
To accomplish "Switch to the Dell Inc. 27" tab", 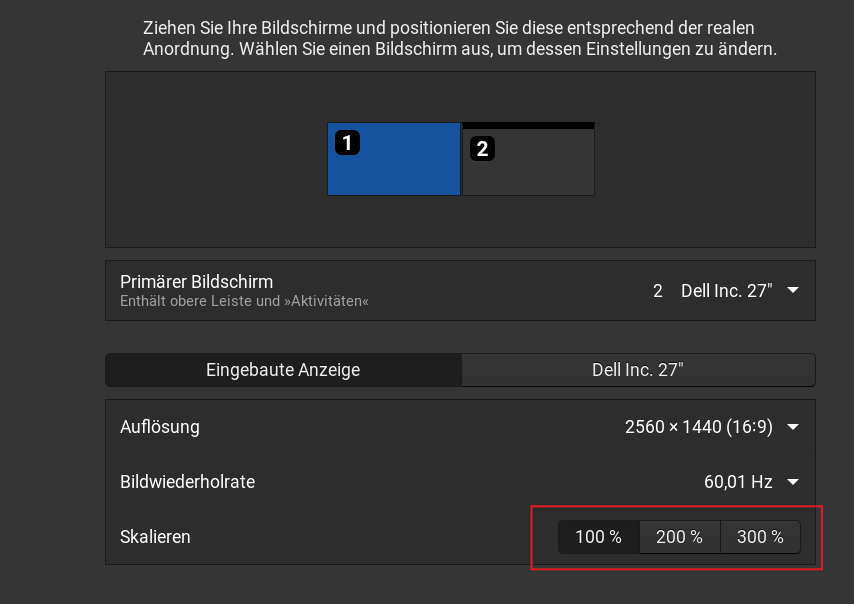I will [x=637, y=369].
